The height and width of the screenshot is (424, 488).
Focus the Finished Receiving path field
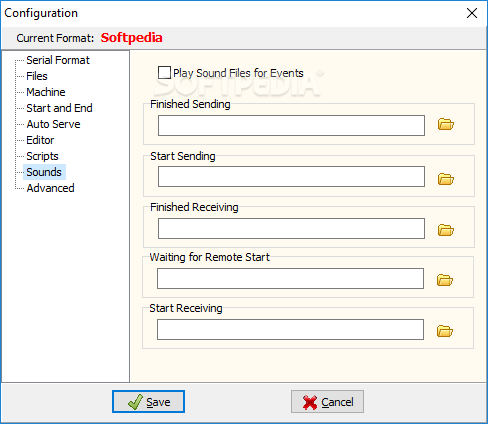[x=291, y=228]
